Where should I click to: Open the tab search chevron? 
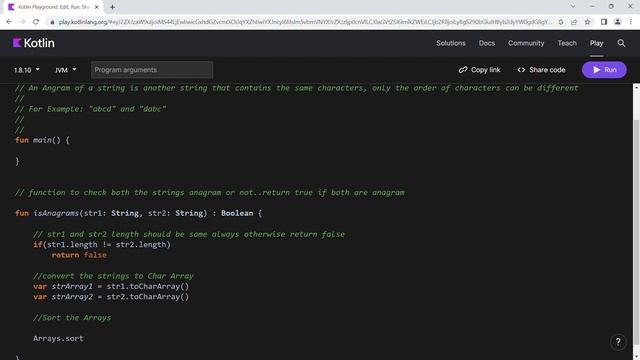click(x=573, y=7)
